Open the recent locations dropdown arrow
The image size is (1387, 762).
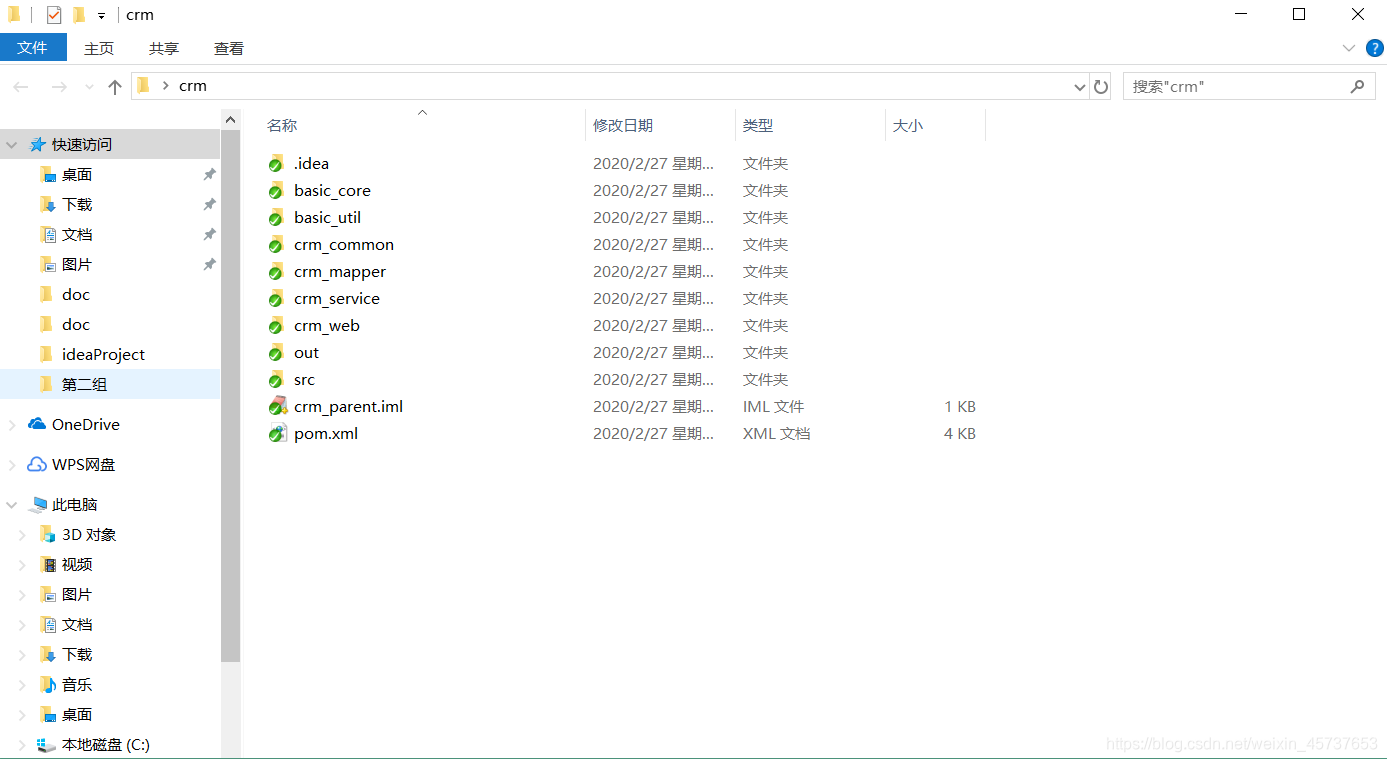coord(89,87)
